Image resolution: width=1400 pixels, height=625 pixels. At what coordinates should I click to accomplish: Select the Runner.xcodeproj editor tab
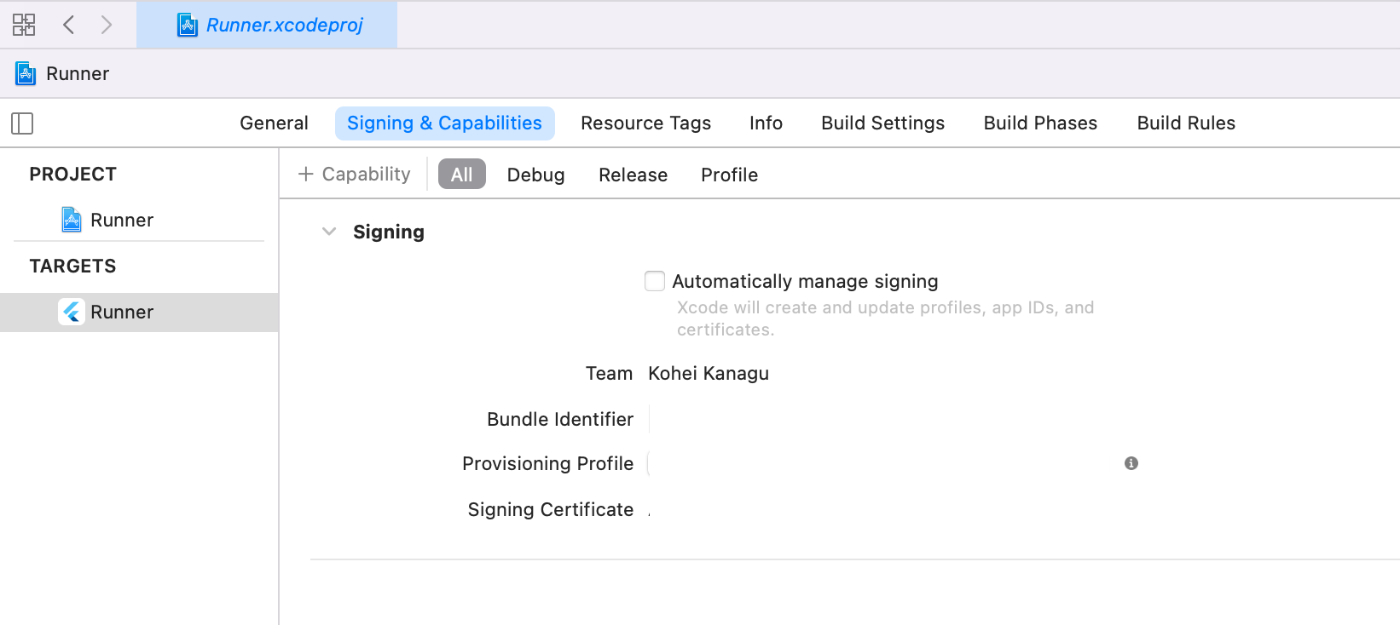[x=267, y=25]
